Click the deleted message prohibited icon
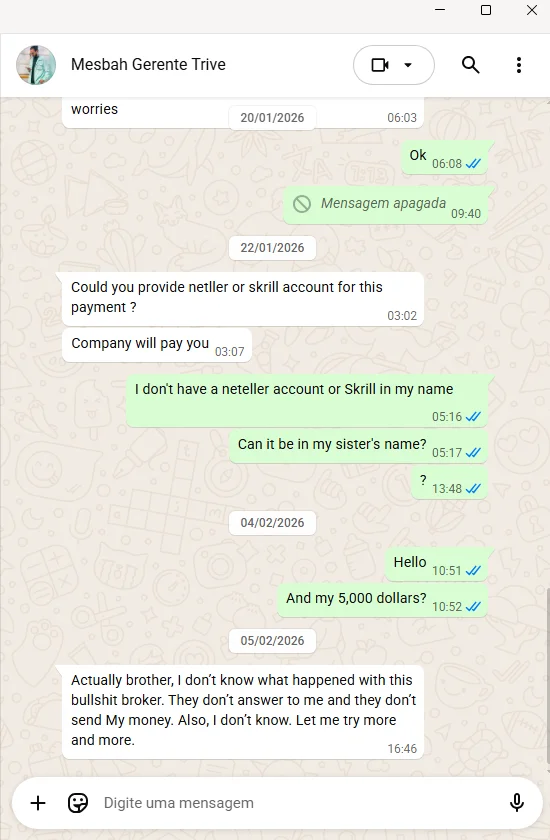The image size is (550, 840). [302, 204]
